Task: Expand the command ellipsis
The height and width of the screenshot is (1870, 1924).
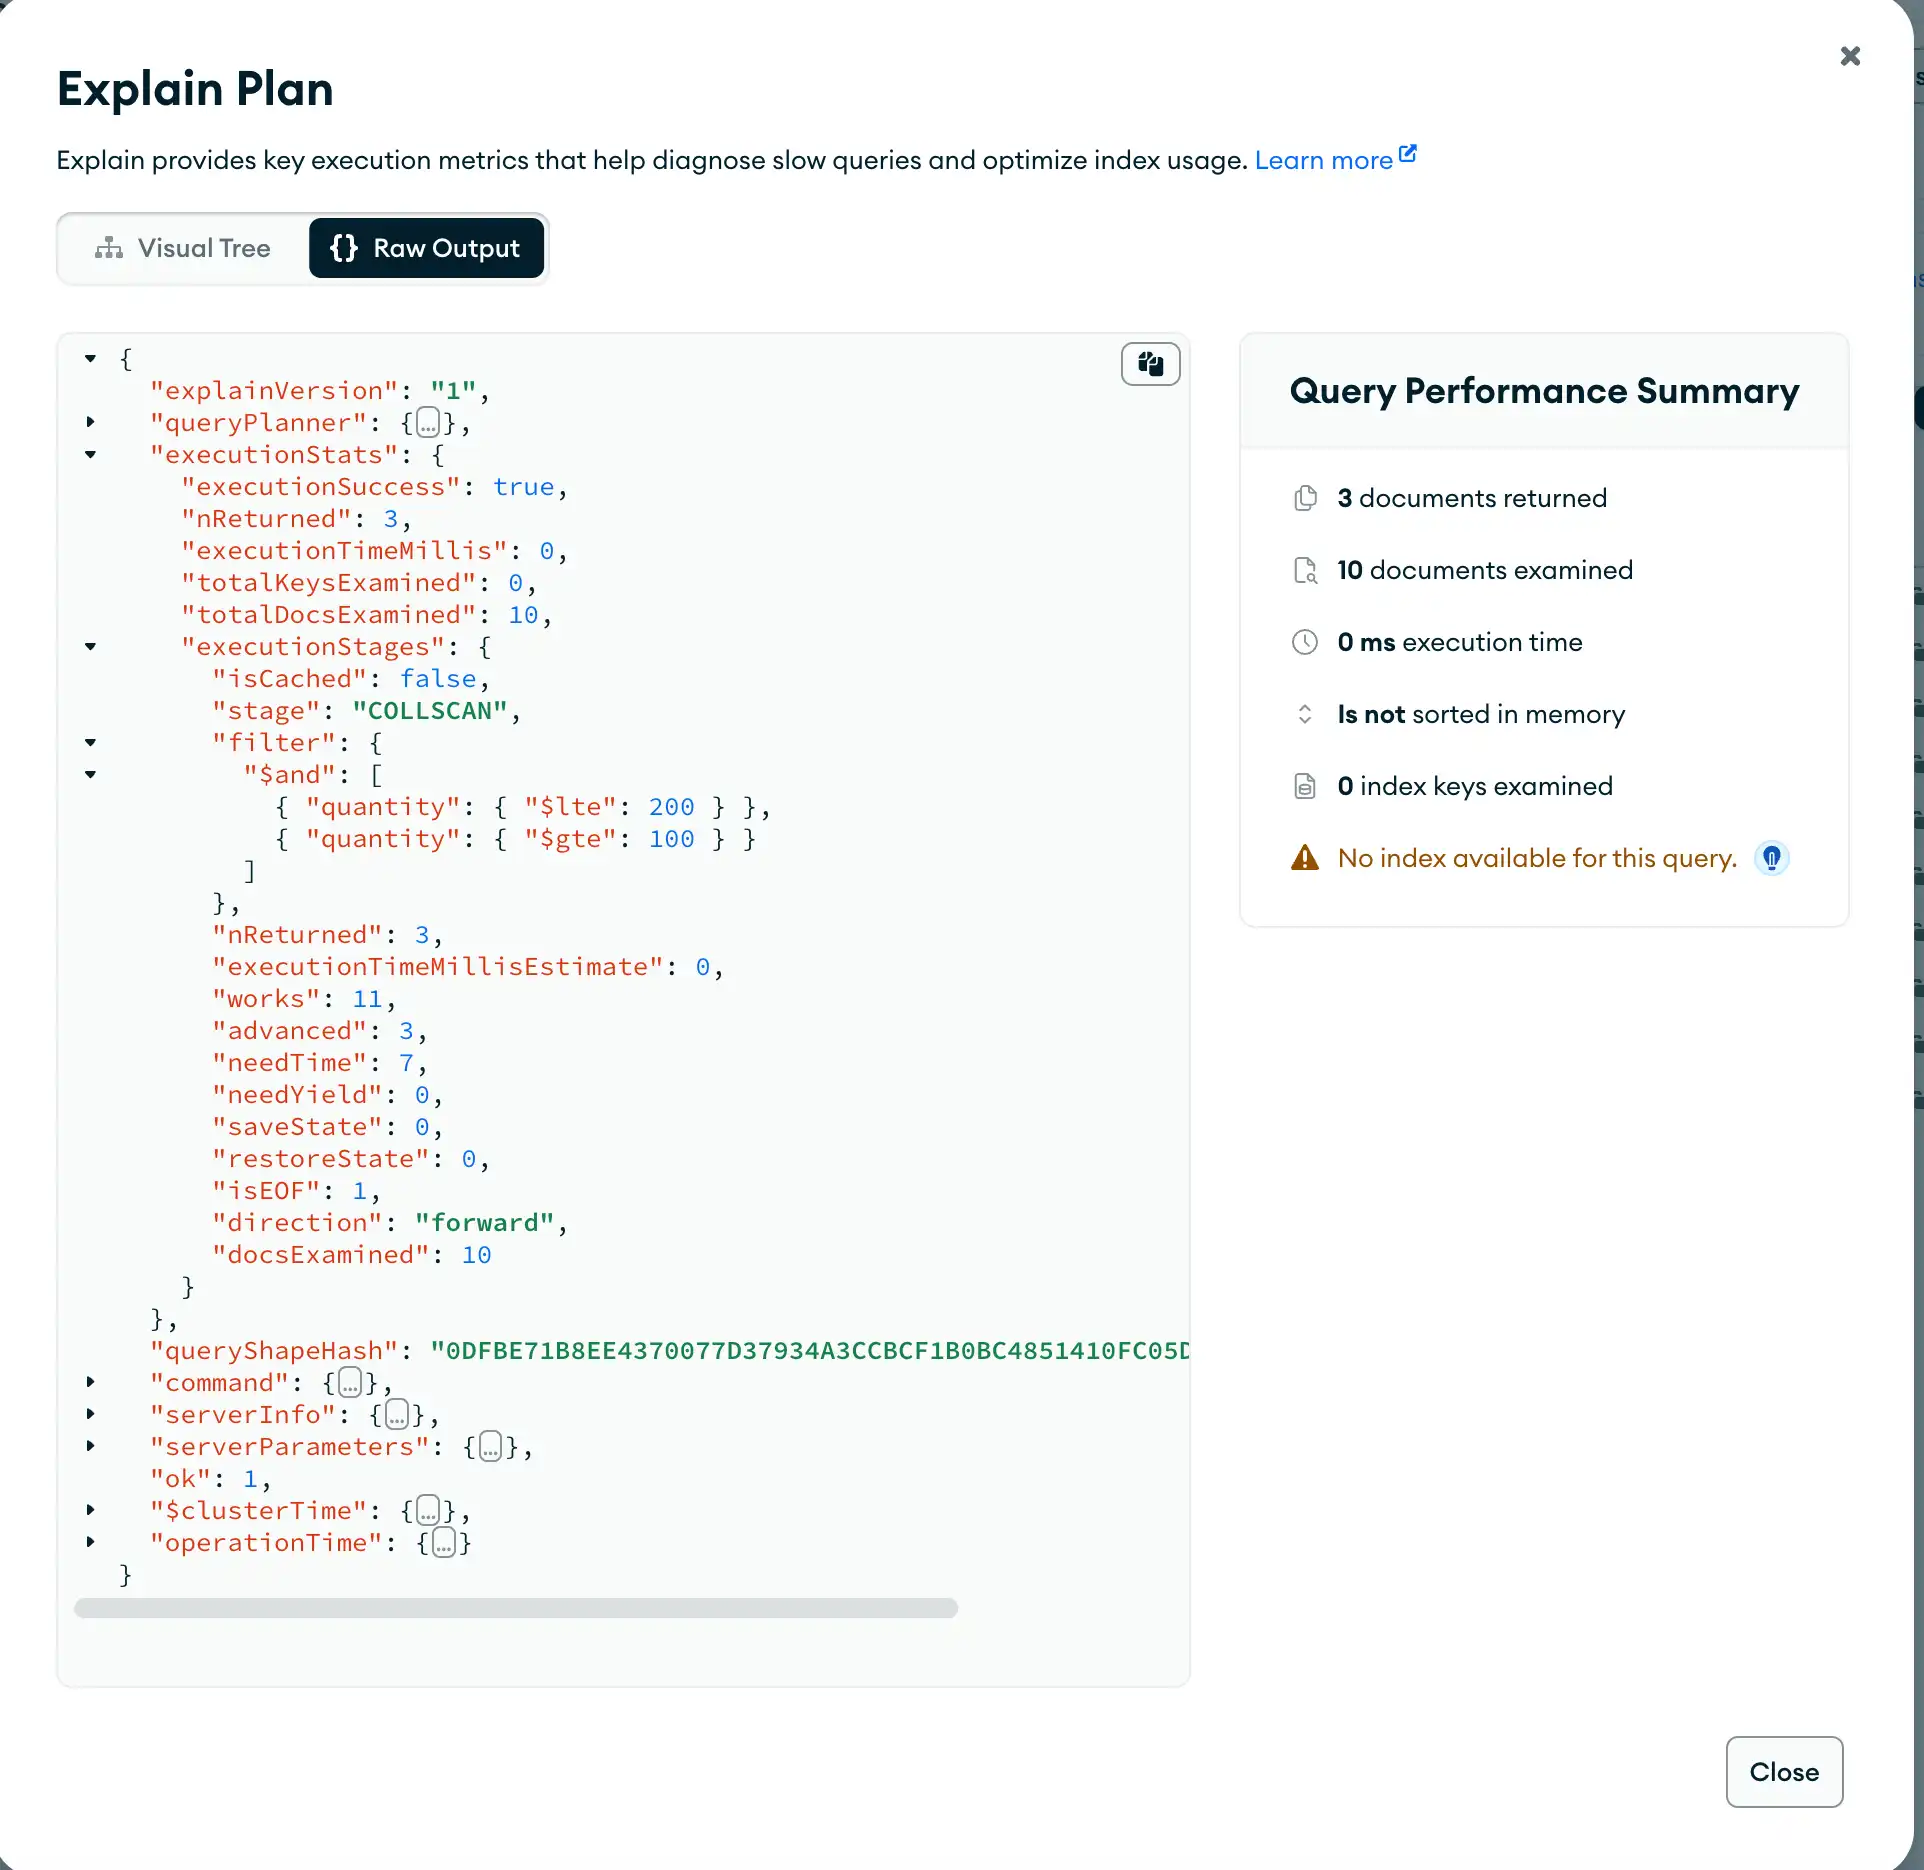Action: pyautogui.click(x=349, y=1383)
